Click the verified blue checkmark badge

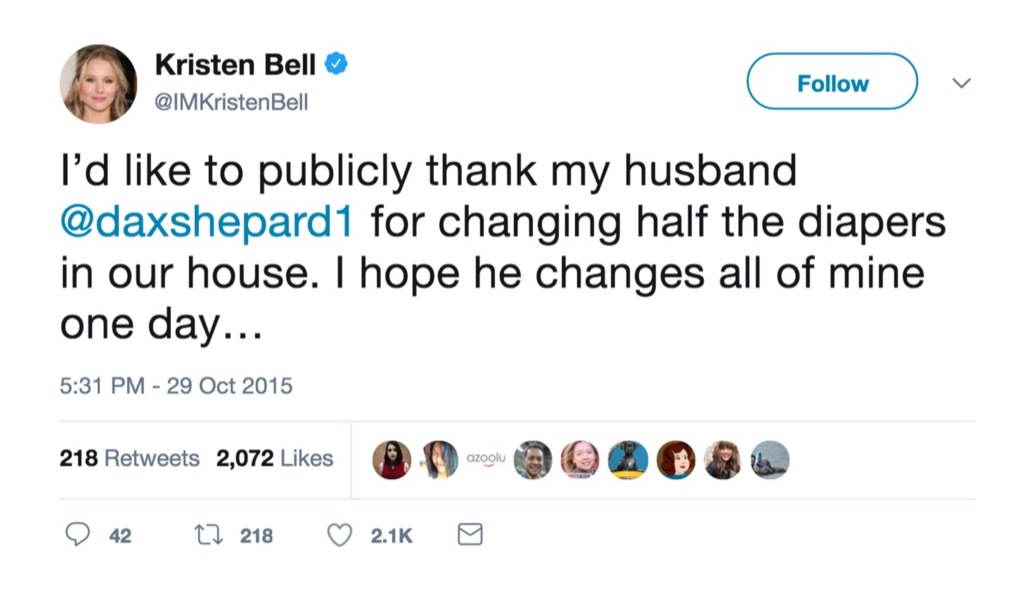pos(337,62)
